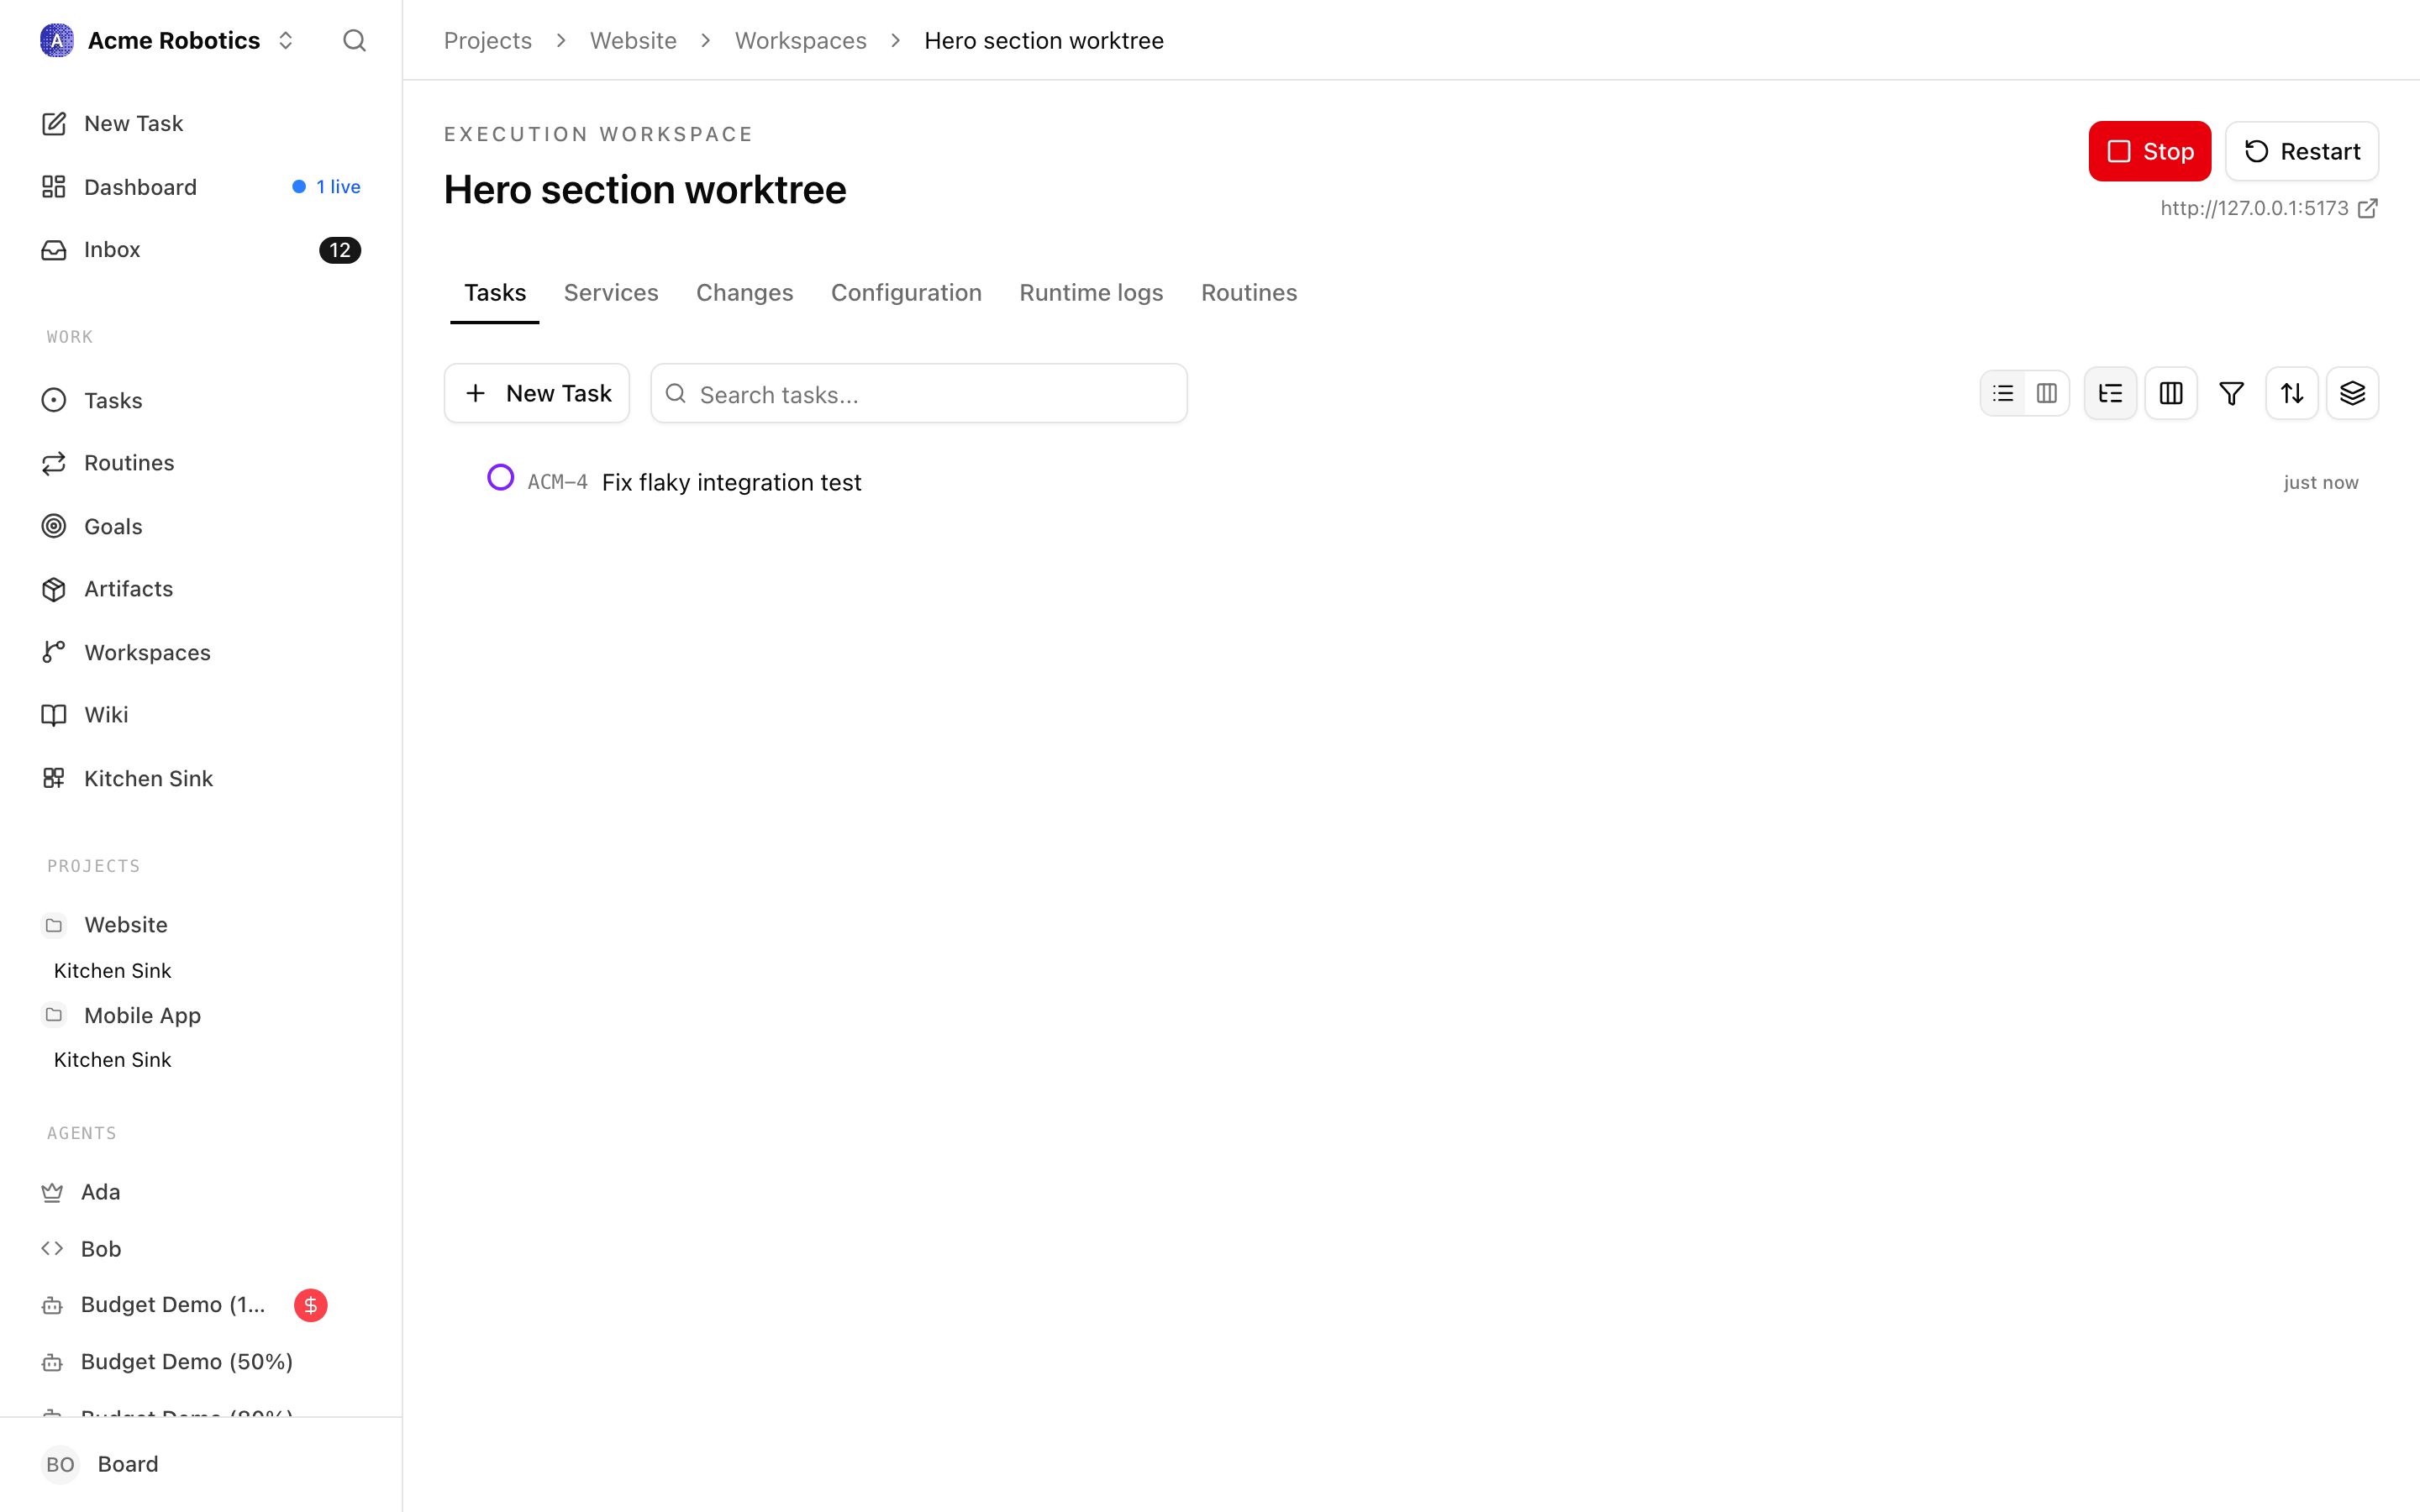
Task: Click the red dollar budget badge
Action: 311,1305
